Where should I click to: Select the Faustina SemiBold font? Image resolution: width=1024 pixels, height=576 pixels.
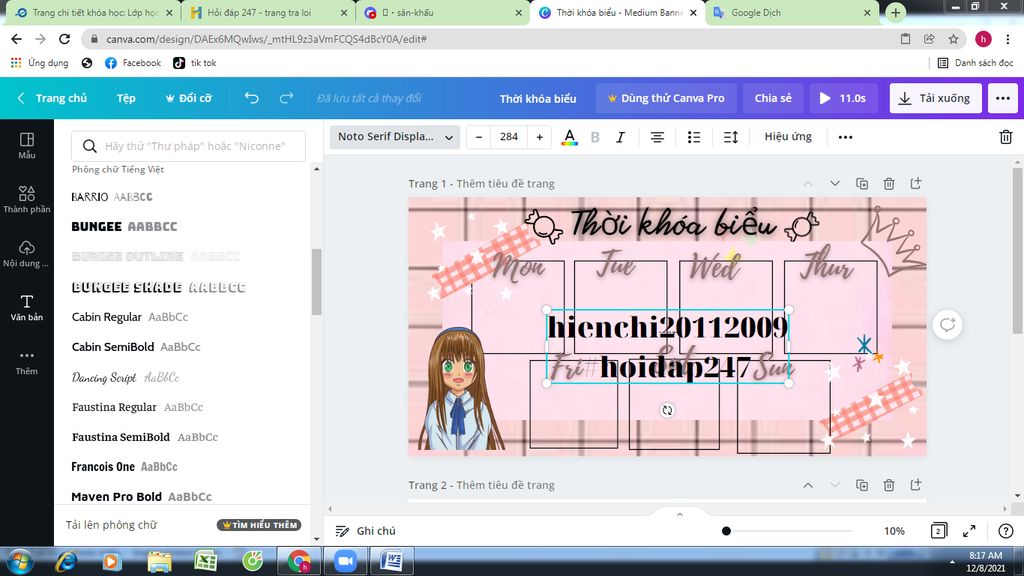[144, 437]
